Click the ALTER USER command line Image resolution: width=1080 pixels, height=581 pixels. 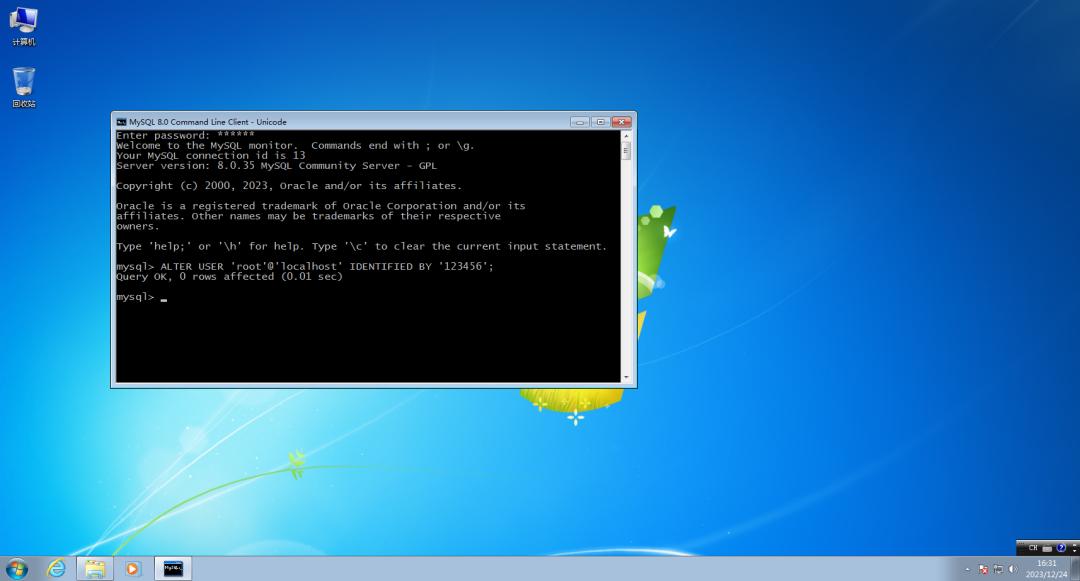click(x=305, y=266)
